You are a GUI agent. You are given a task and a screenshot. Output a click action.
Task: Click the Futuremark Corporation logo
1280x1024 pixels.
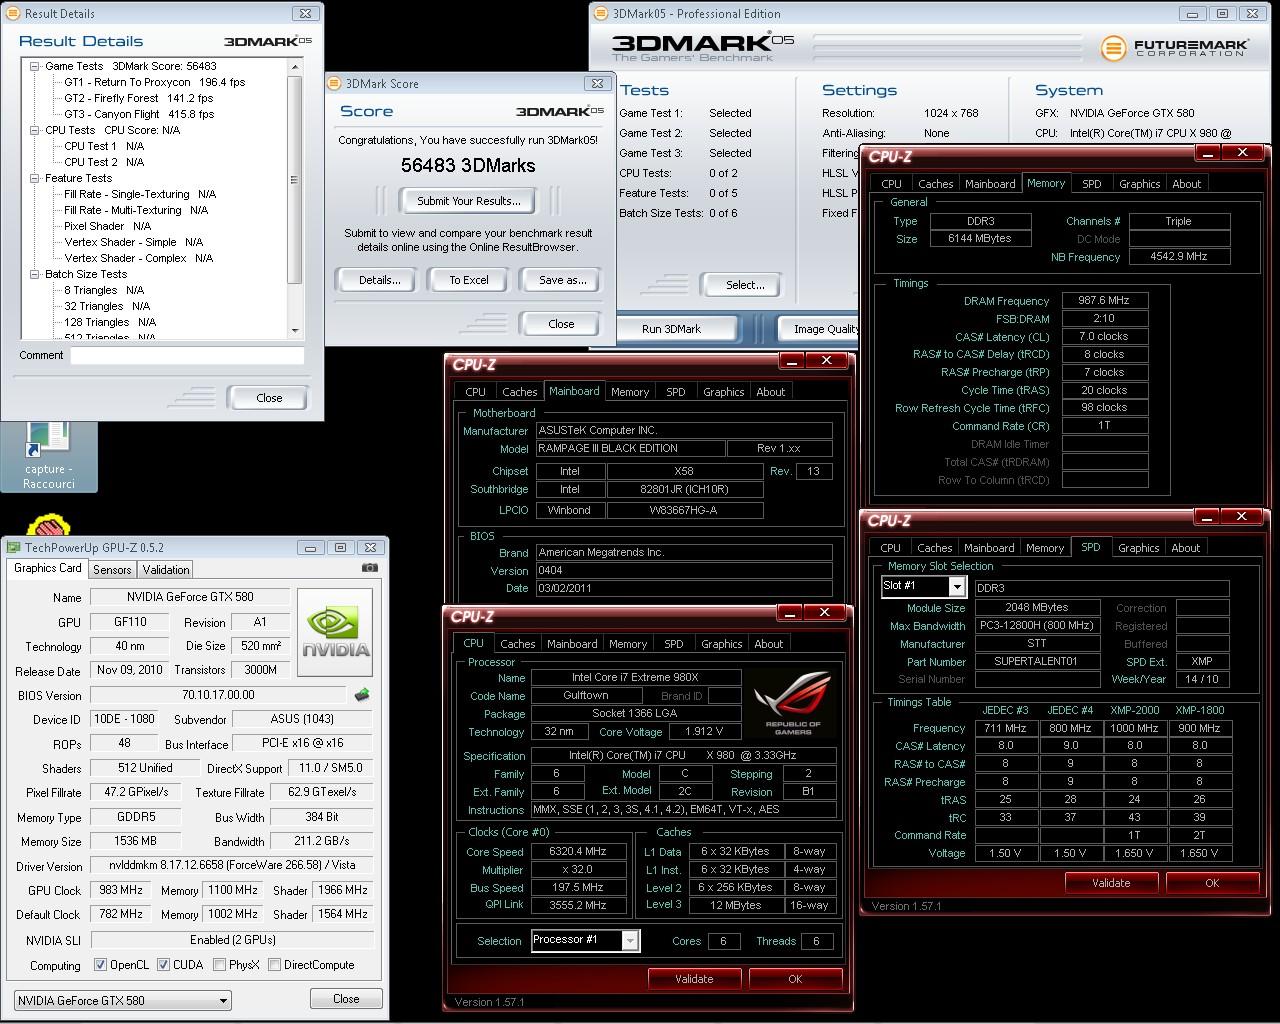click(1174, 48)
